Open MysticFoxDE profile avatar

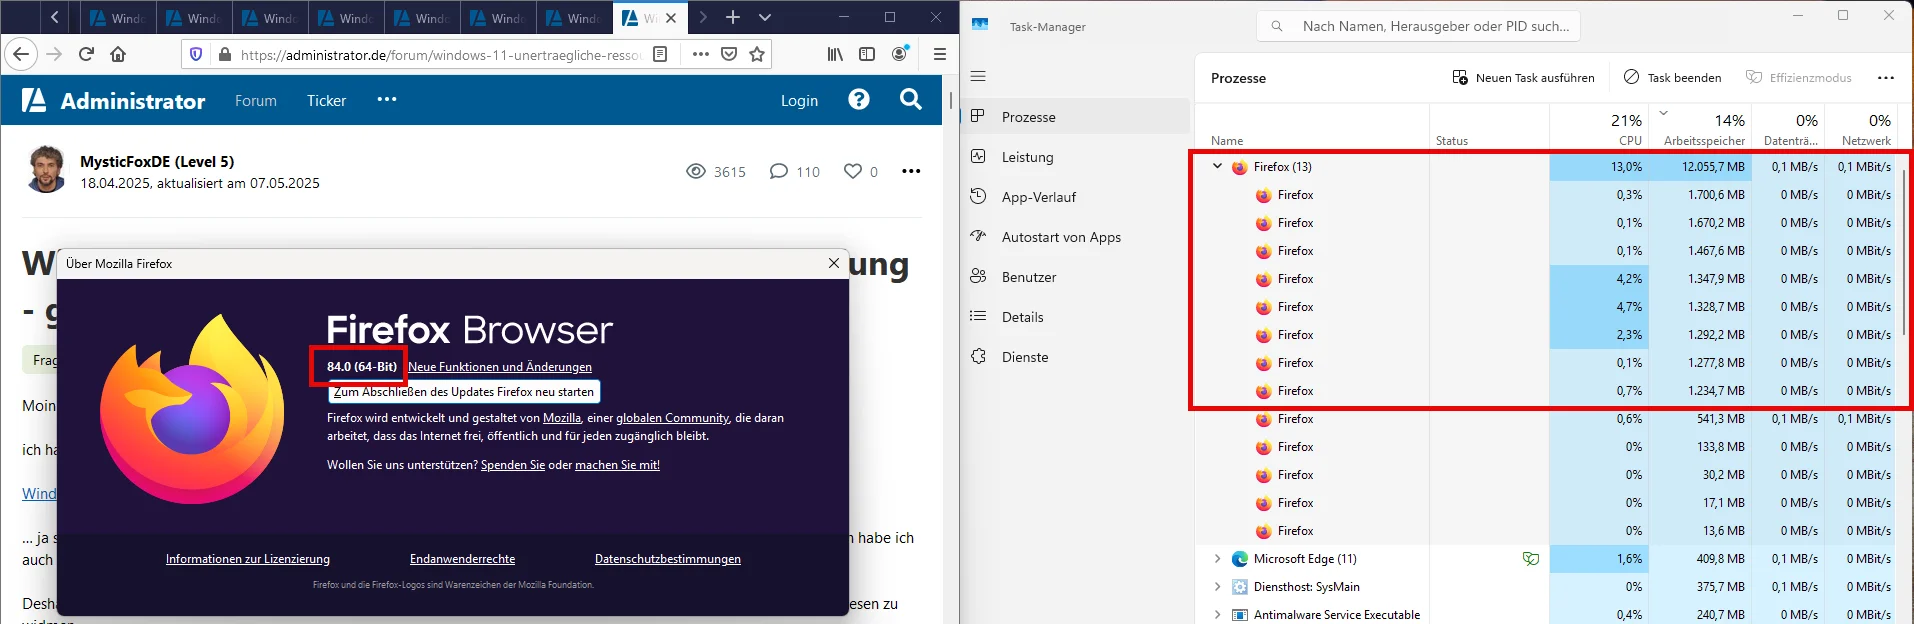tap(46, 169)
